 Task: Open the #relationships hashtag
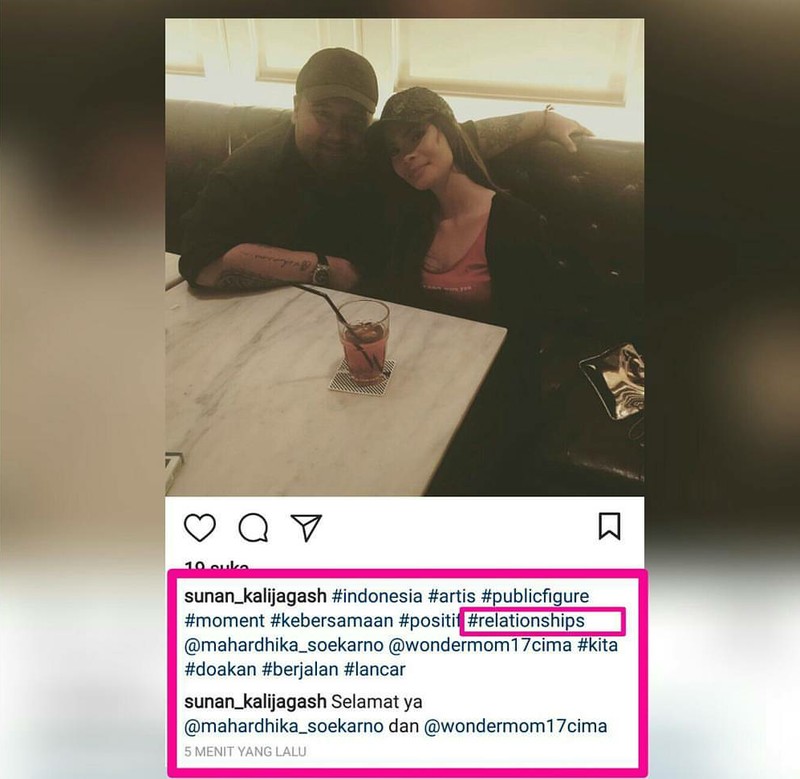click(x=526, y=621)
